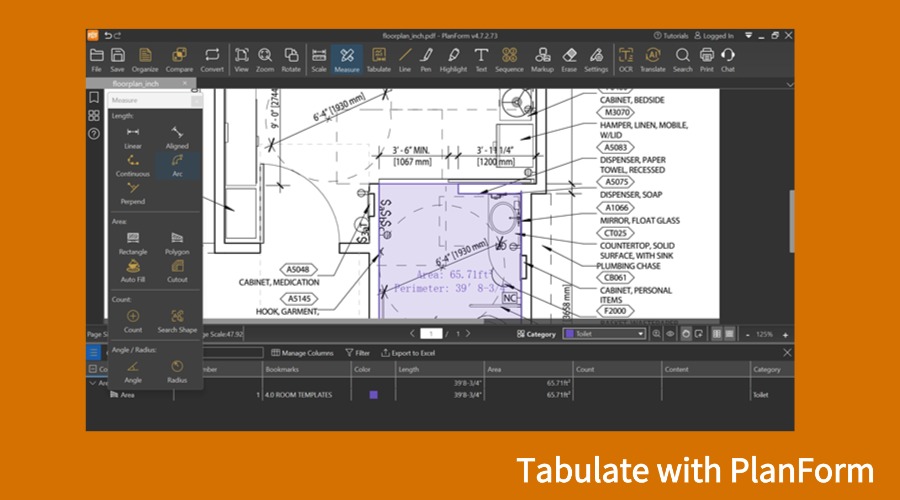Close the Measure floating panel

(x=196, y=100)
